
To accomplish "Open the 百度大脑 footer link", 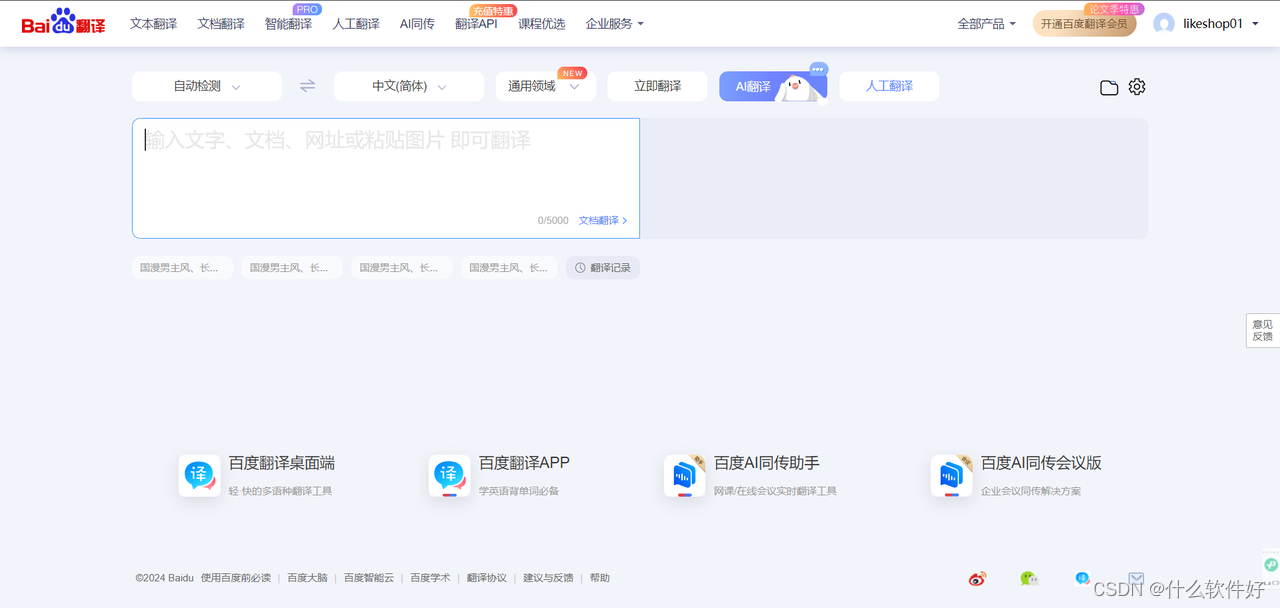I will pos(307,578).
